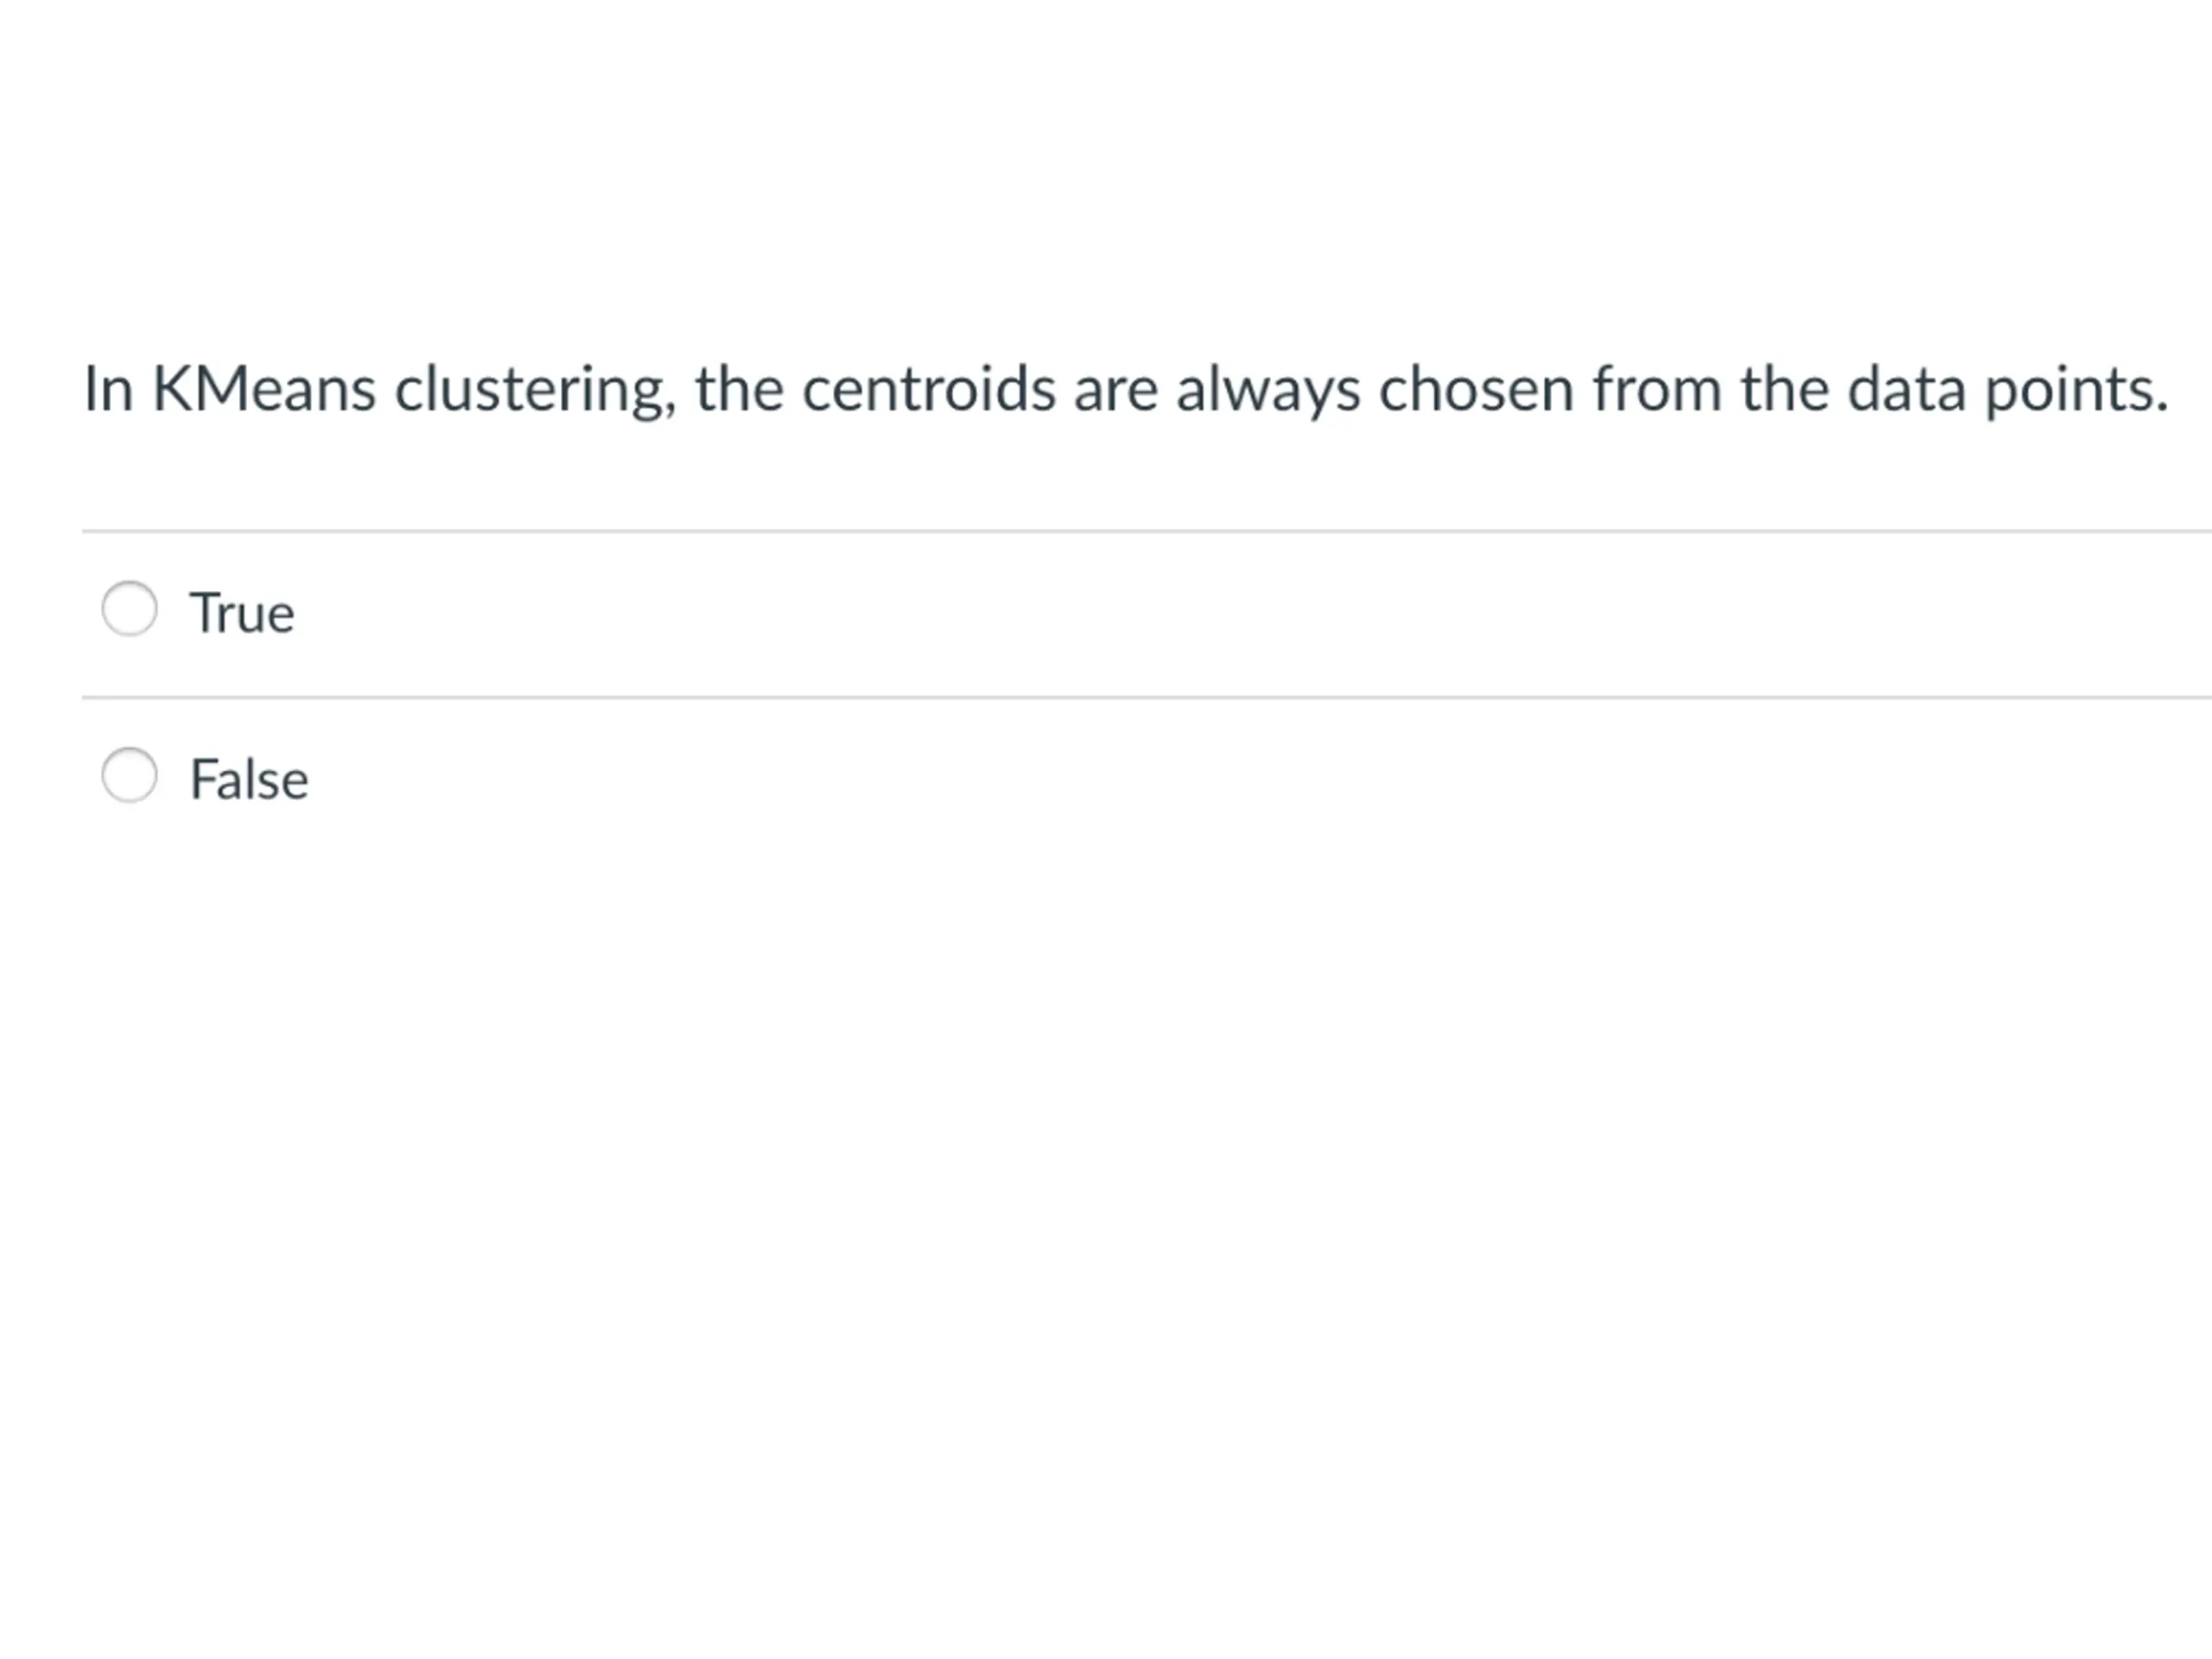The width and height of the screenshot is (2212, 1659).
Task: Select the True radio button
Action: point(130,608)
